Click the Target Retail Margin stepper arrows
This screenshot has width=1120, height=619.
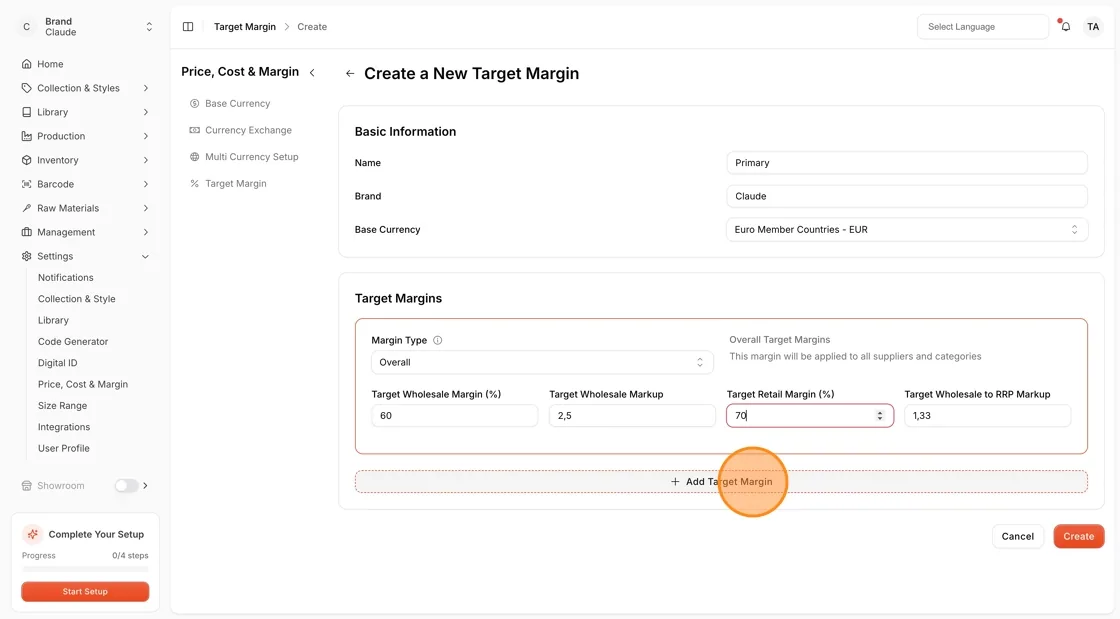click(x=879, y=416)
